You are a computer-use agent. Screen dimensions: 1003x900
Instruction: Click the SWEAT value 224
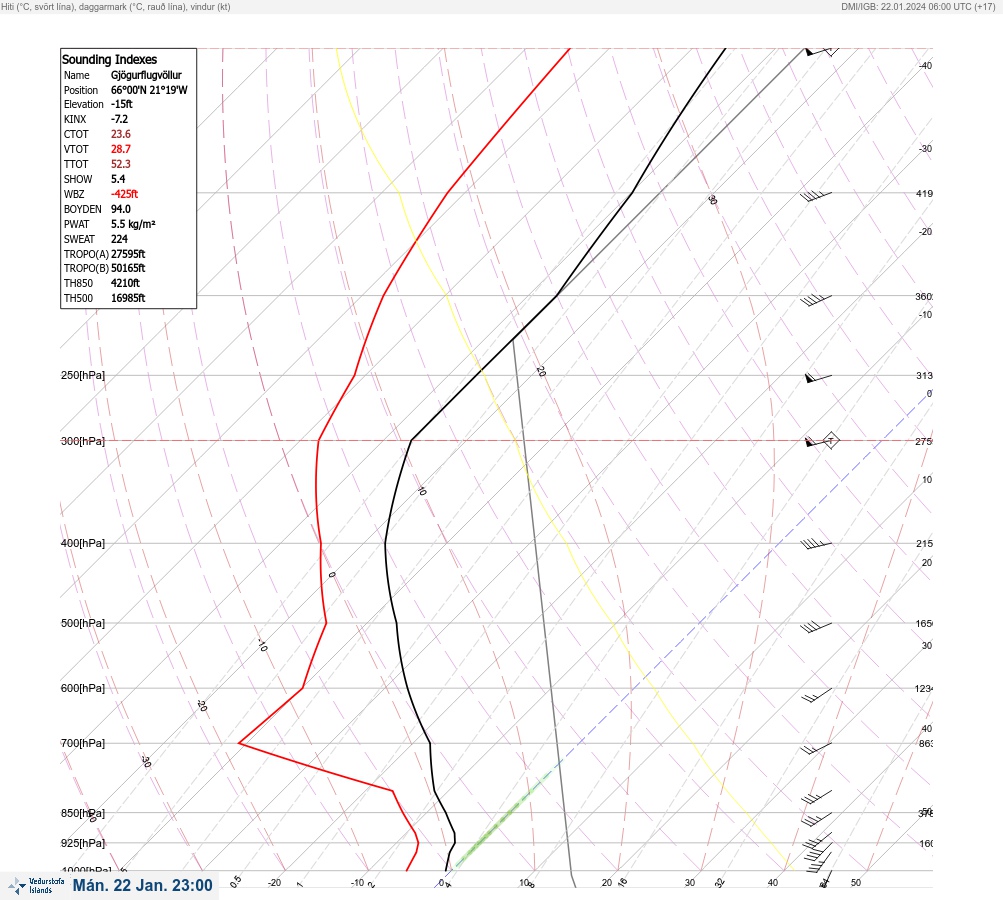click(x=120, y=239)
